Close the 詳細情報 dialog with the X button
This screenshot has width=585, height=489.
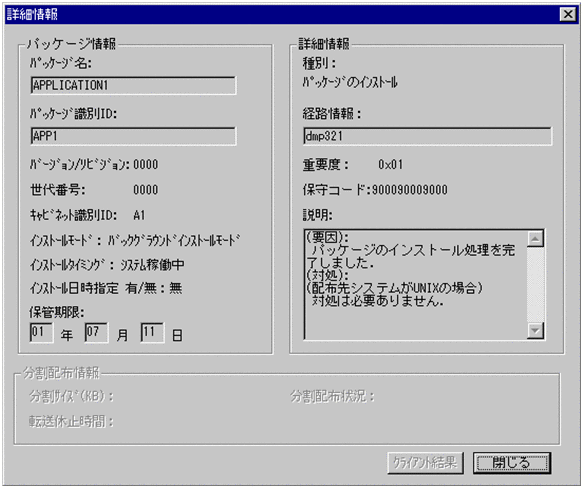568,15
